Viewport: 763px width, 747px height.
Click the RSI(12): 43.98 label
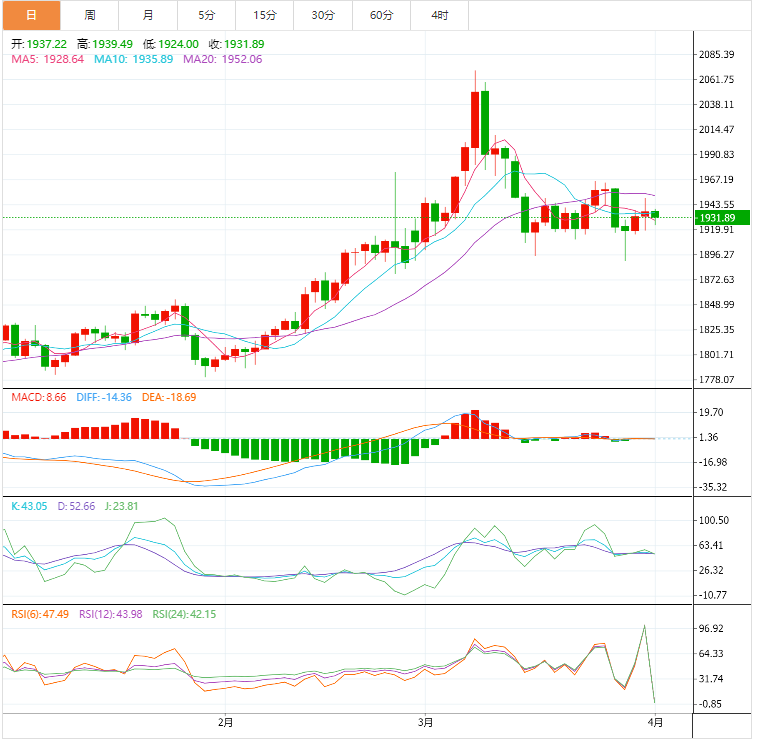111,615
